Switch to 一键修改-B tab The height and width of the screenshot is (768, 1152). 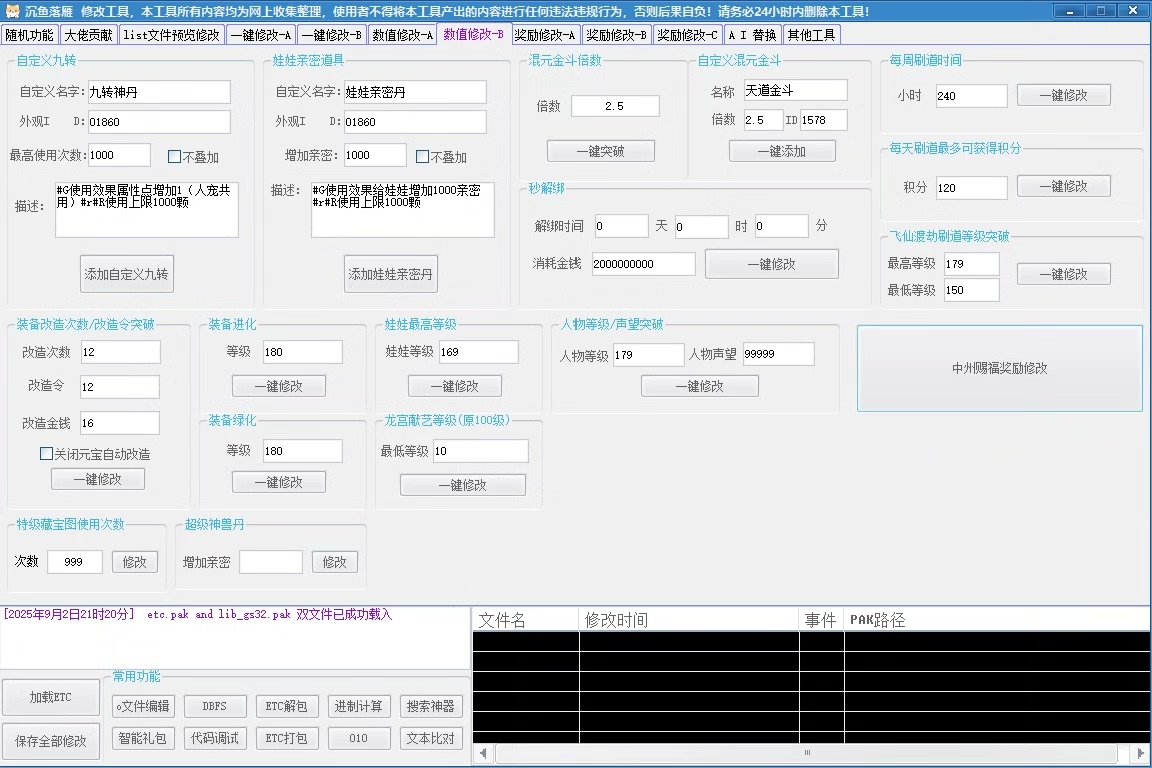point(331,35)
